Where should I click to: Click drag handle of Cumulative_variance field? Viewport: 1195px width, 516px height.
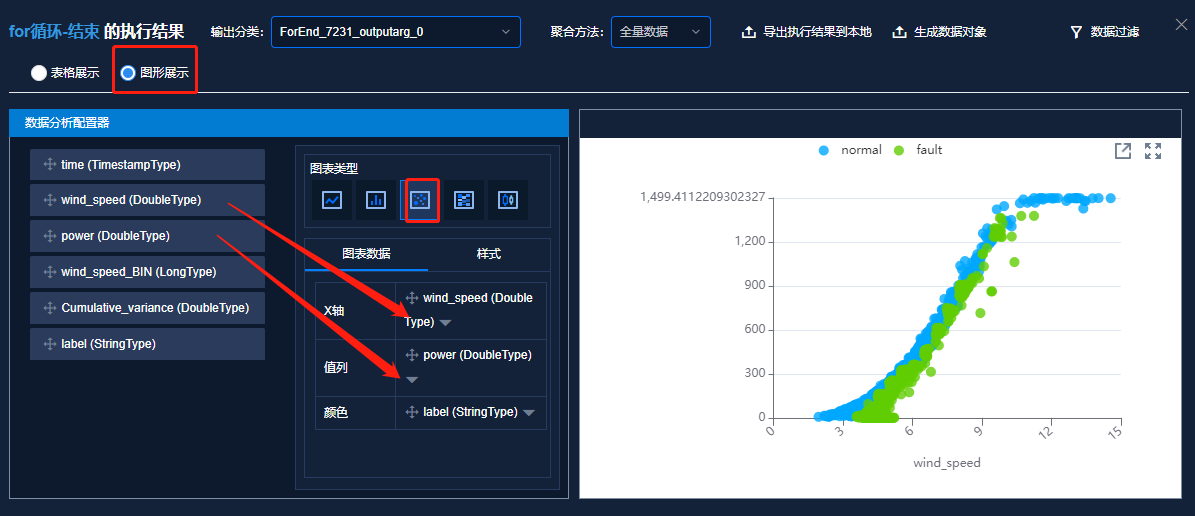coord(50,308)
